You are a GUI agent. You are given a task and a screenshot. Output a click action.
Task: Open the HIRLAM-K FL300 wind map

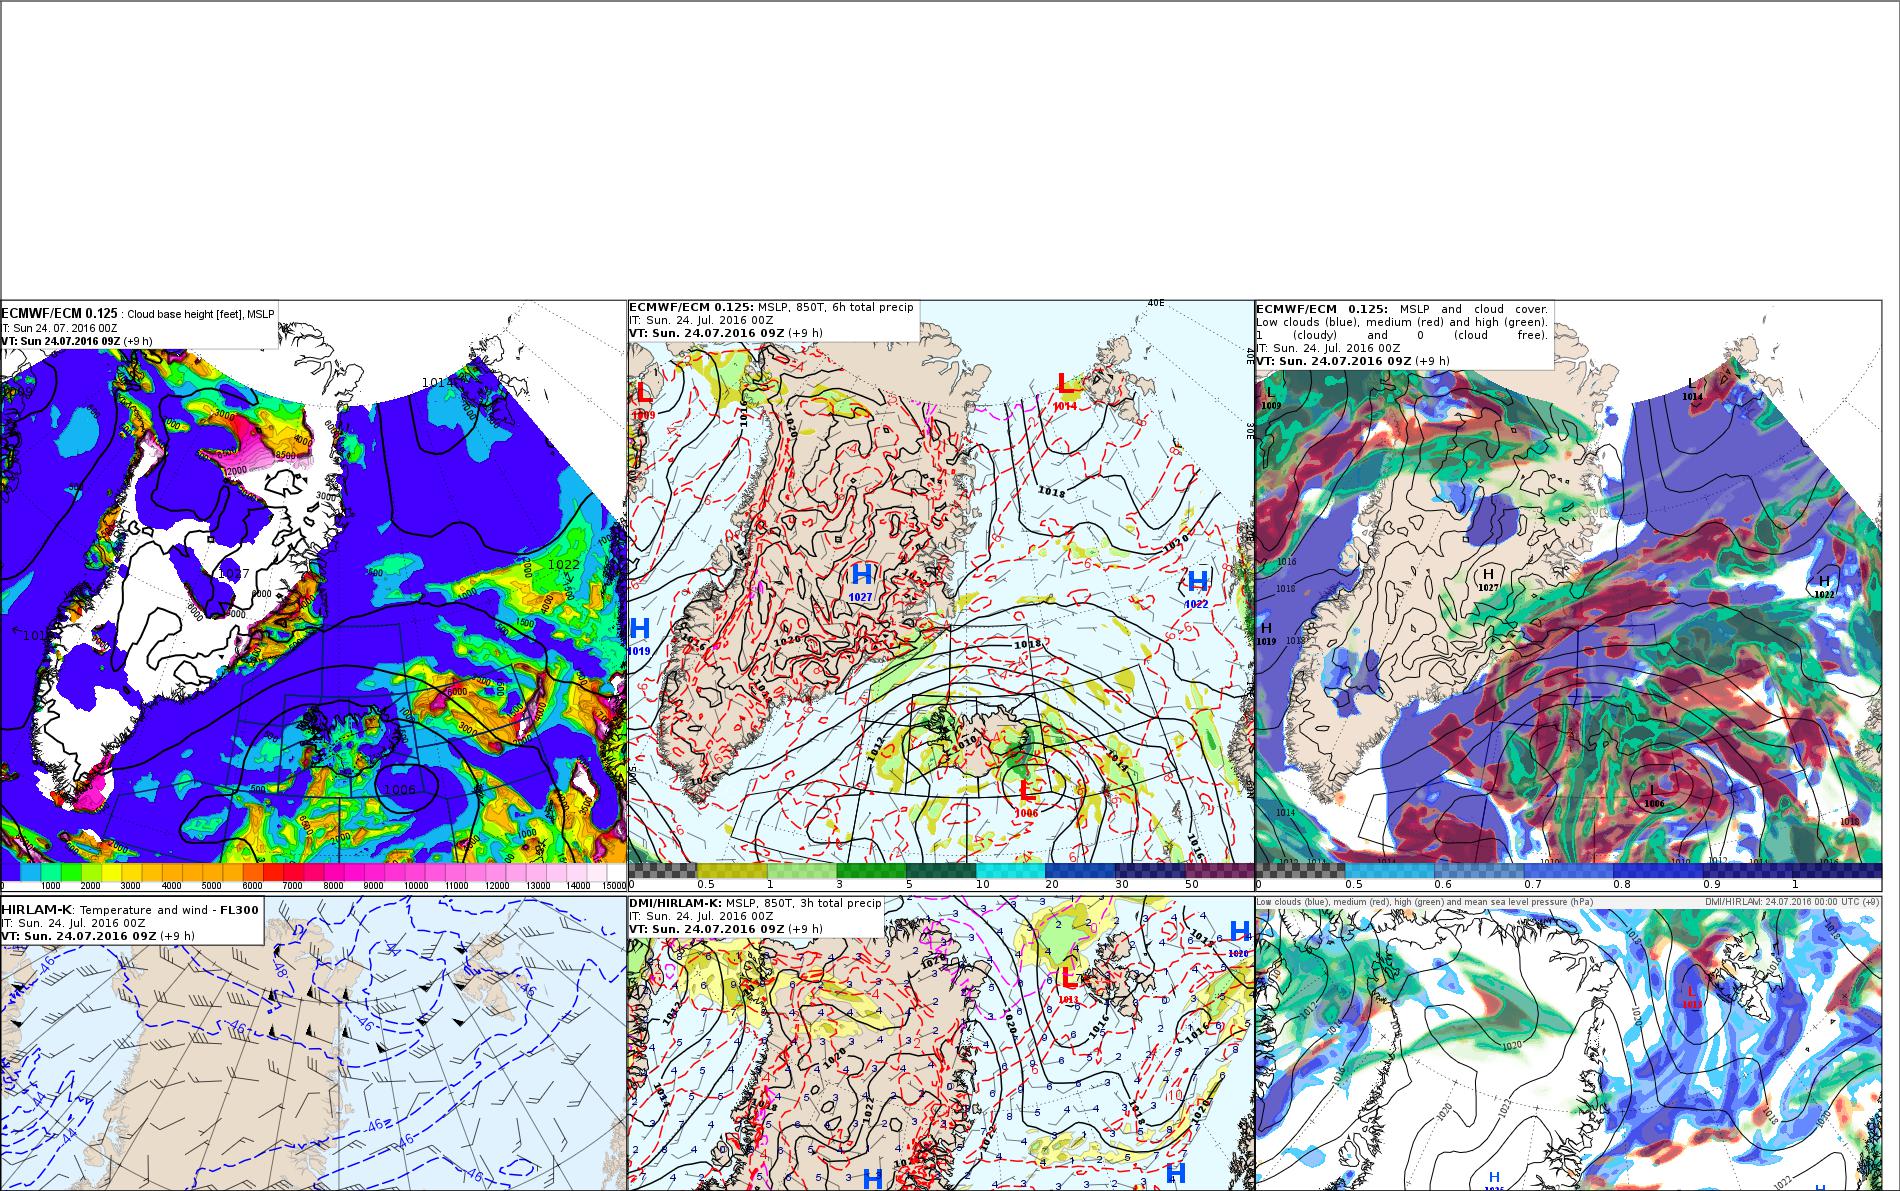click(313, 1043)
